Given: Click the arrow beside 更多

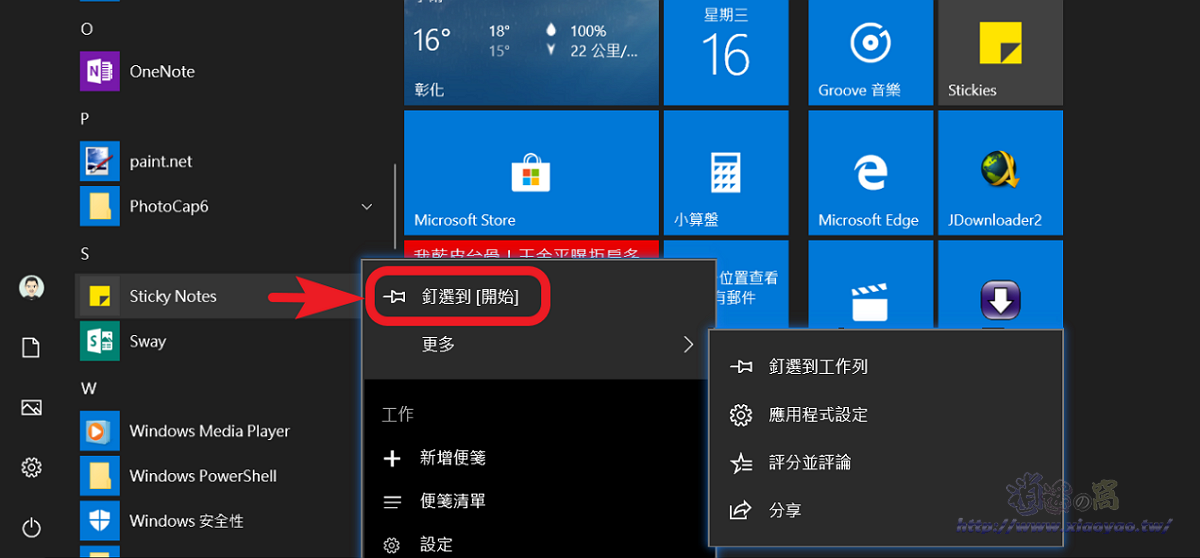Looking at the screenshot, I should click(688, 344).
